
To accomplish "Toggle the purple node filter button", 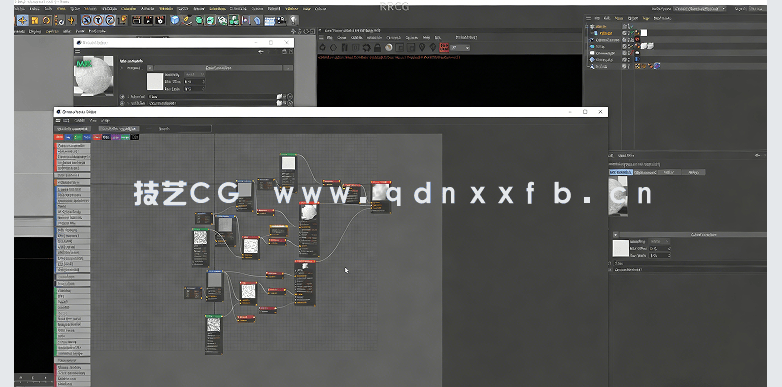I will pyautogui.click(x=116, y=137).
